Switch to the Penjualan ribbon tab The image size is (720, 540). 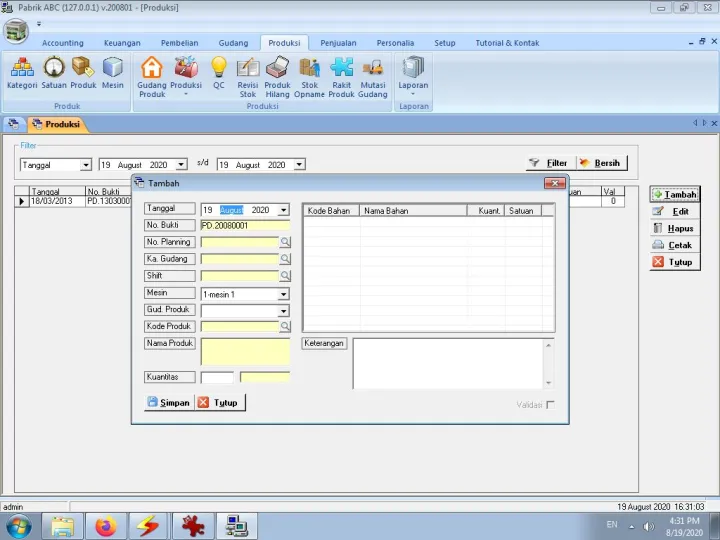pyautogui.click(x=338, y=43)
